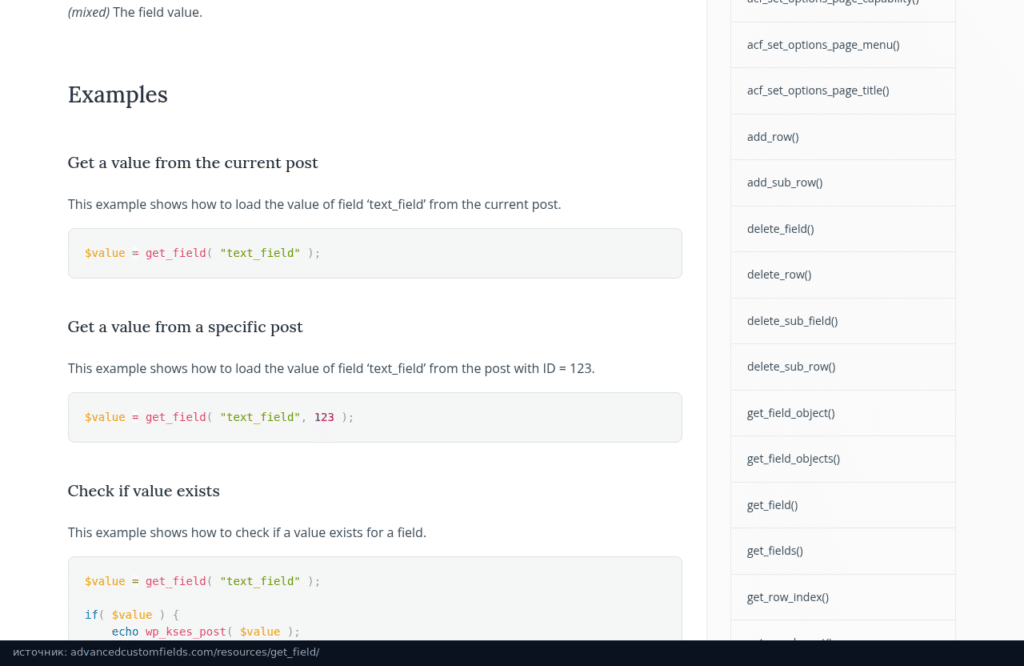Click the 'Check if value exists' heading

click(x=144, y=491)
